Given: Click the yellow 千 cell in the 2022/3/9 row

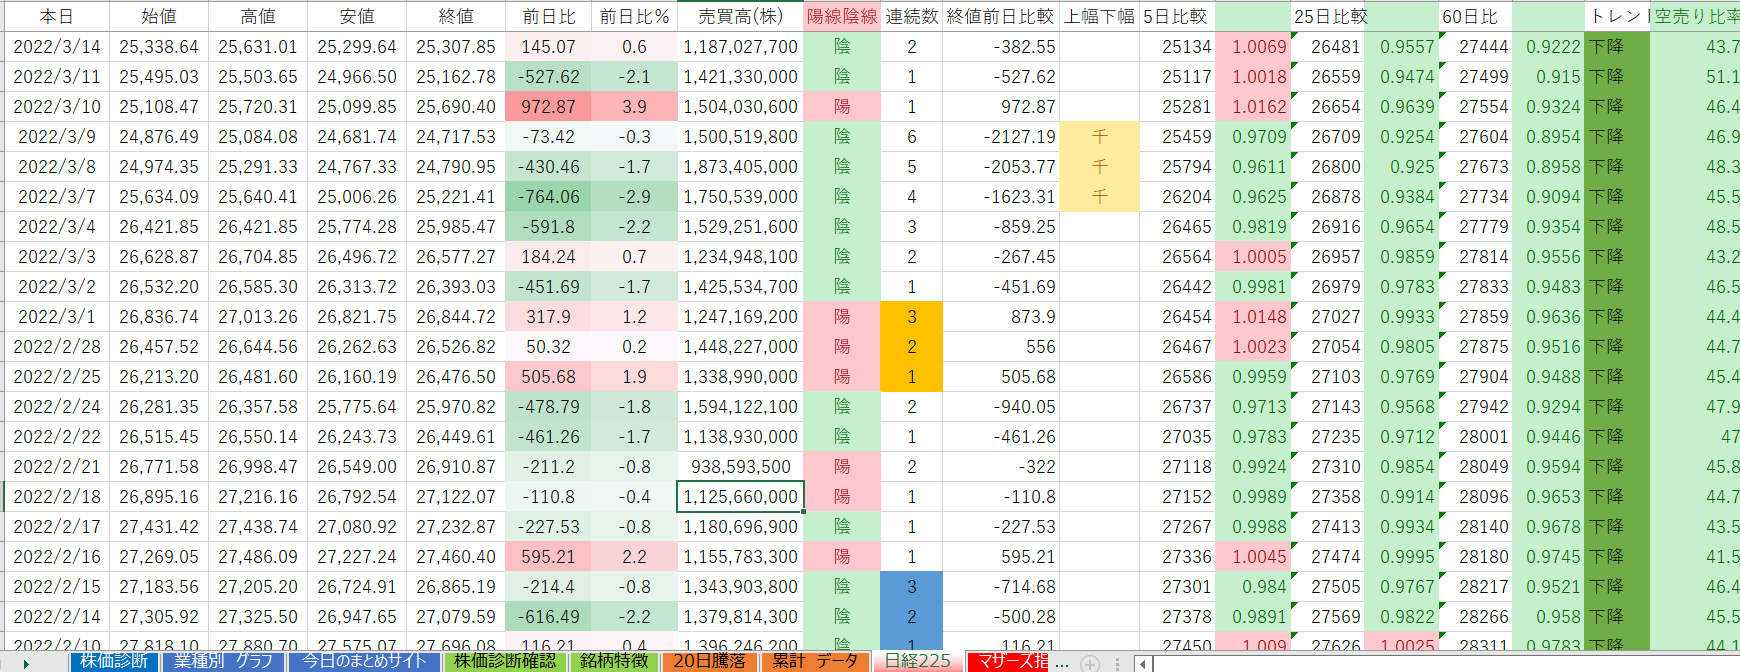Looking at the screenshot, I should (1099, 137).
